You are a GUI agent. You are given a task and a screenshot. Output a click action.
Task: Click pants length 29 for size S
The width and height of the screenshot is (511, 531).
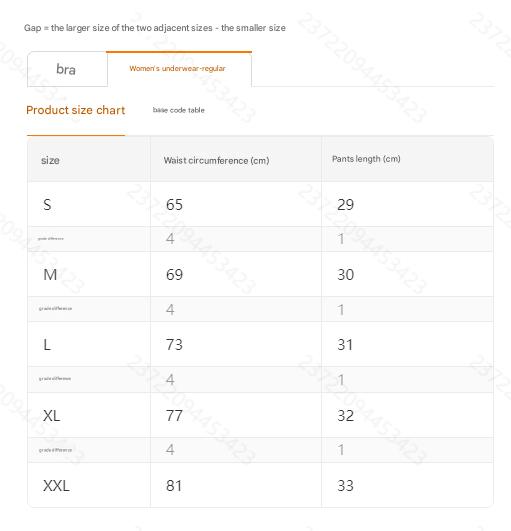[345, 205]
